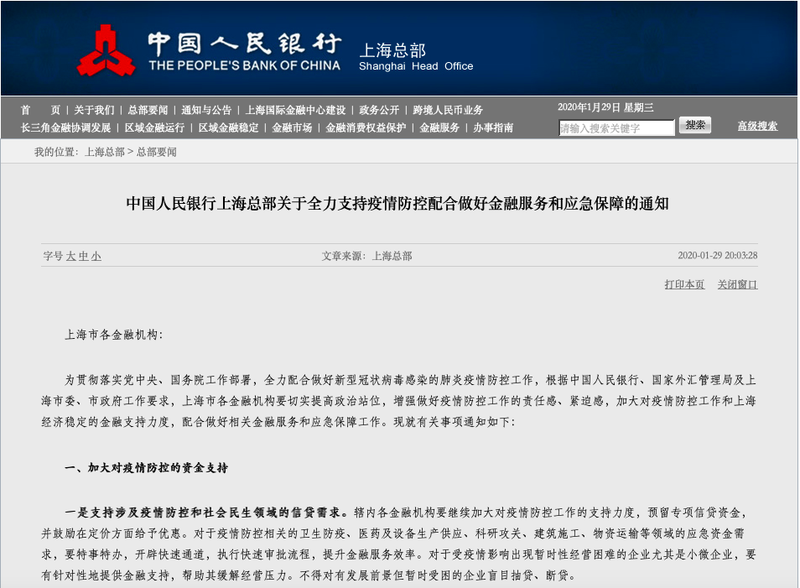Click the salutation 上海市各金融机构:
Viewport: 800px width, 588px height.
114,335
